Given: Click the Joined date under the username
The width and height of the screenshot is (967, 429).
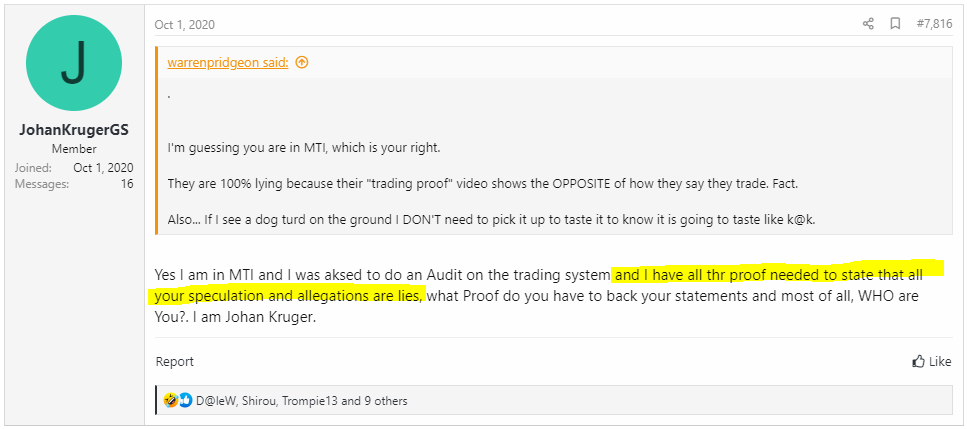Looking at the screenshot, I should point(103,168).
